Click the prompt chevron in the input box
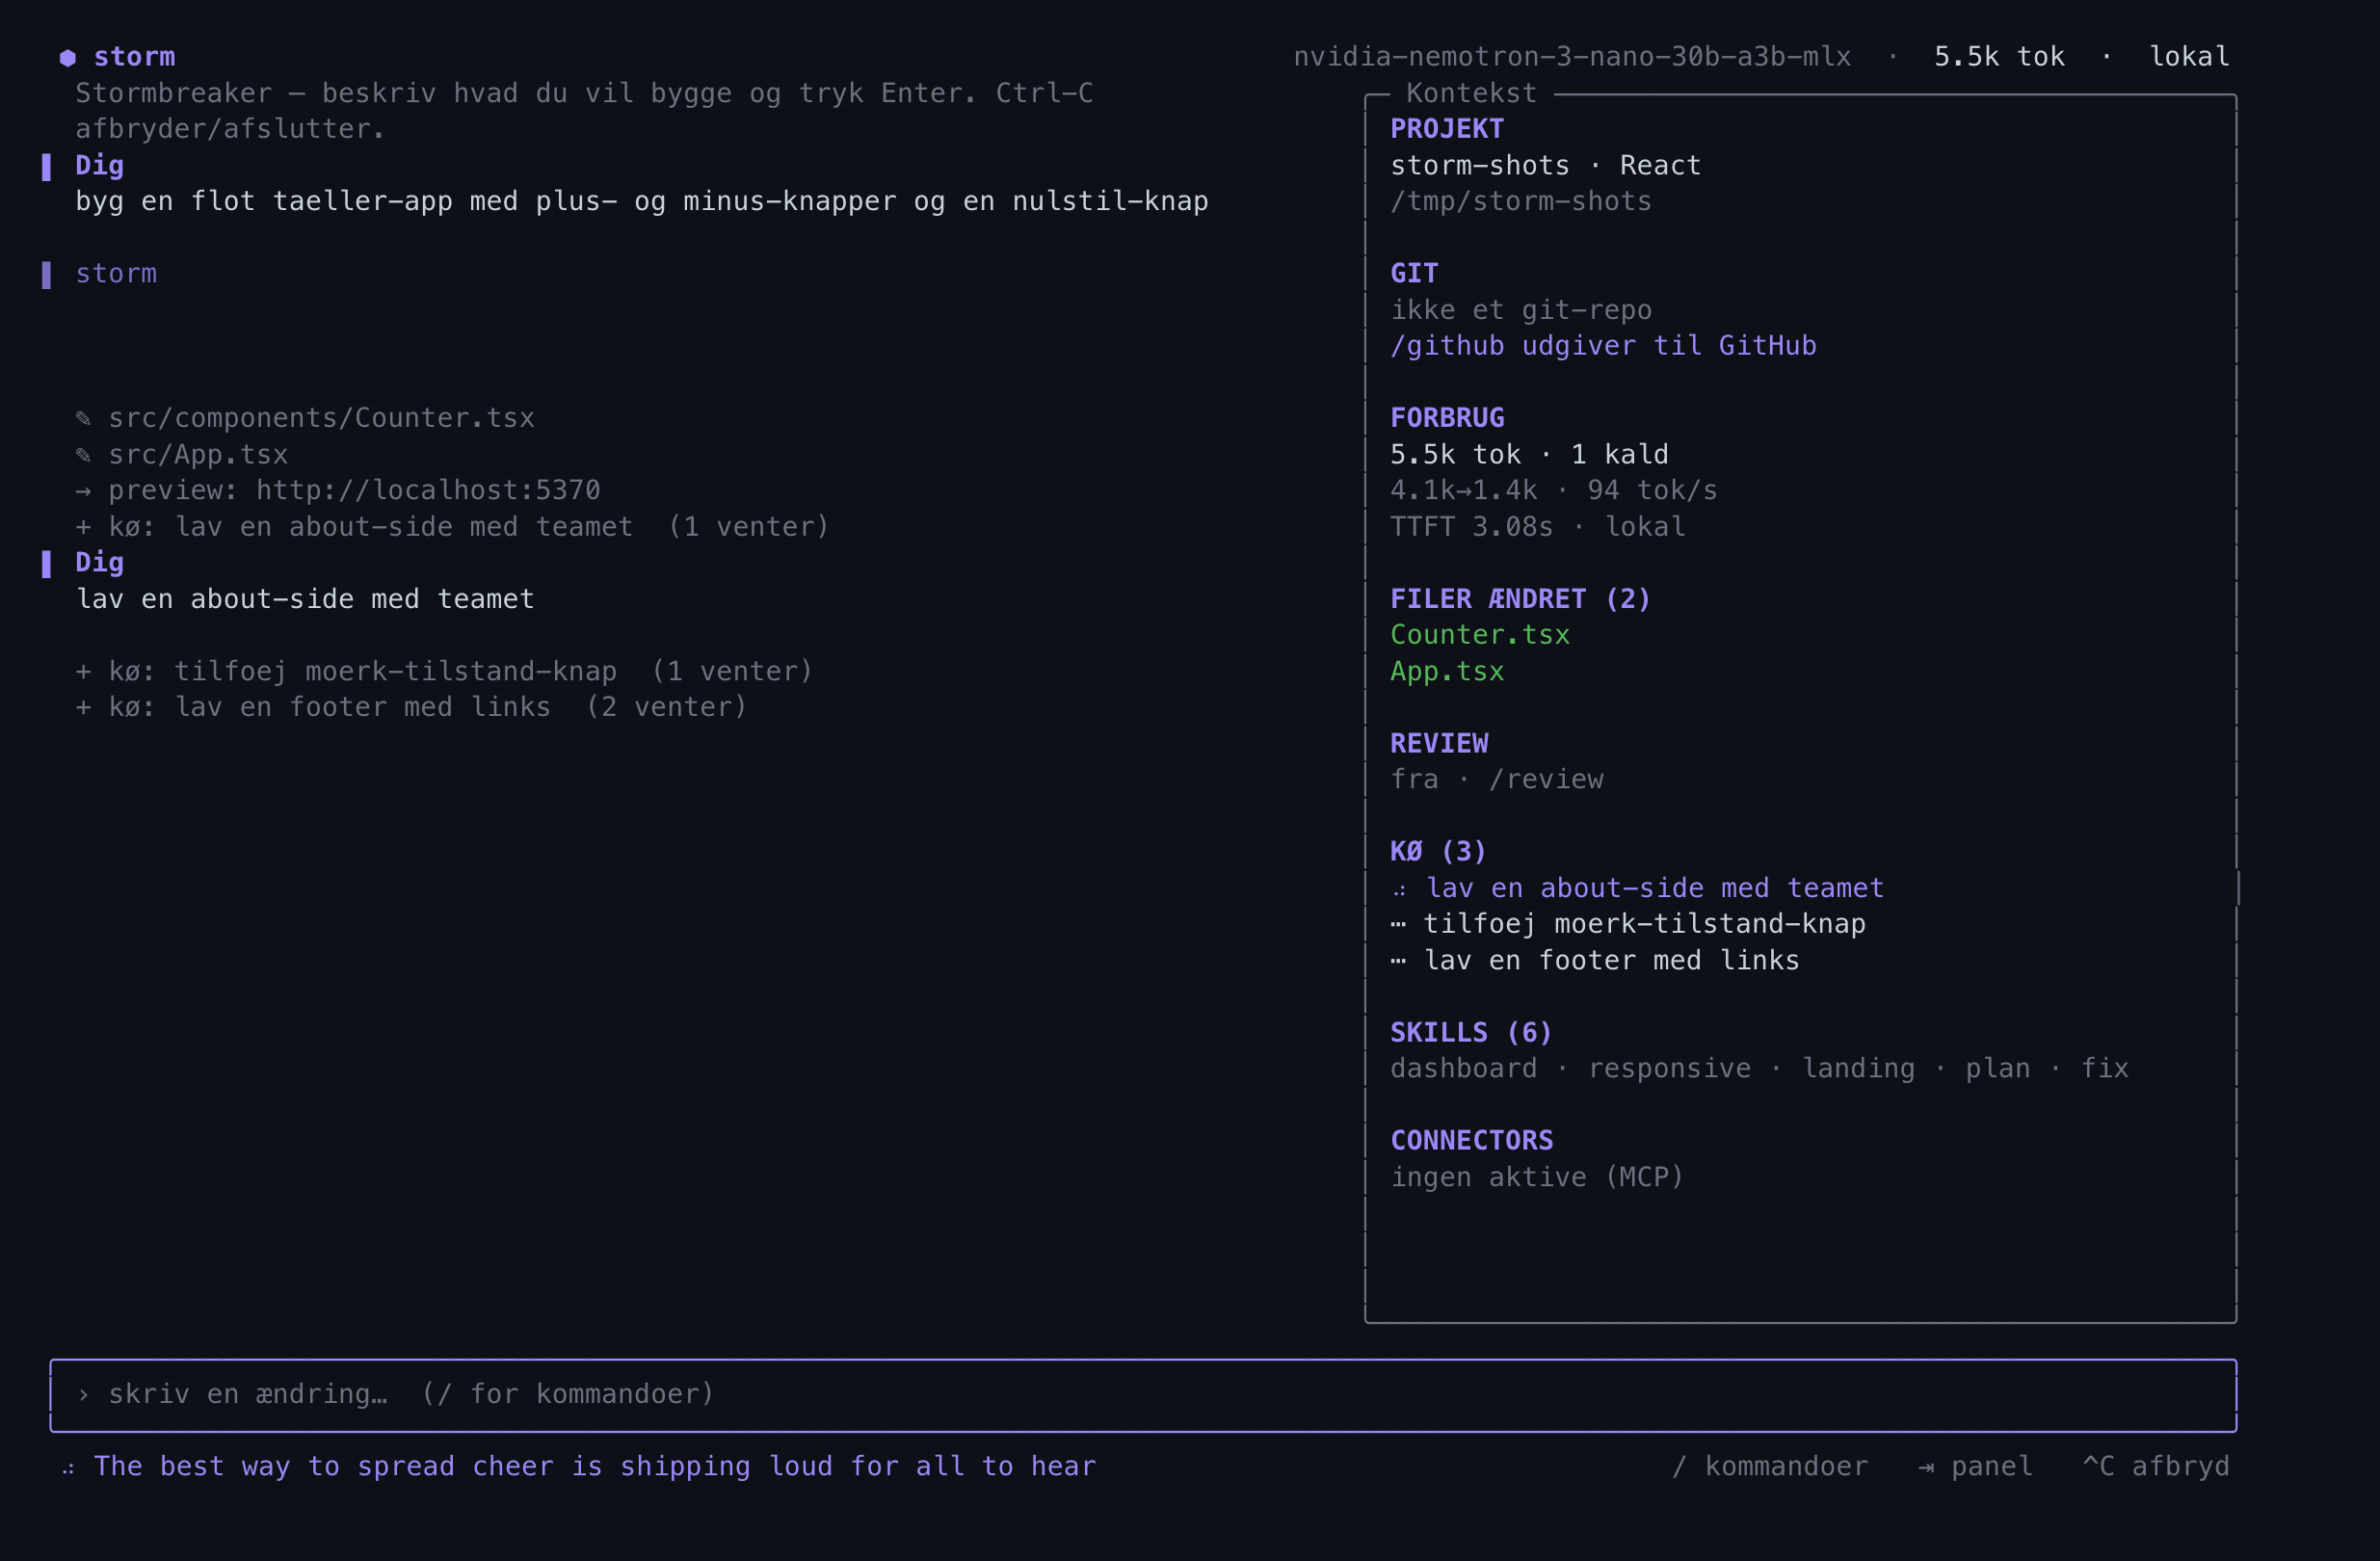 click(84, 1395)
